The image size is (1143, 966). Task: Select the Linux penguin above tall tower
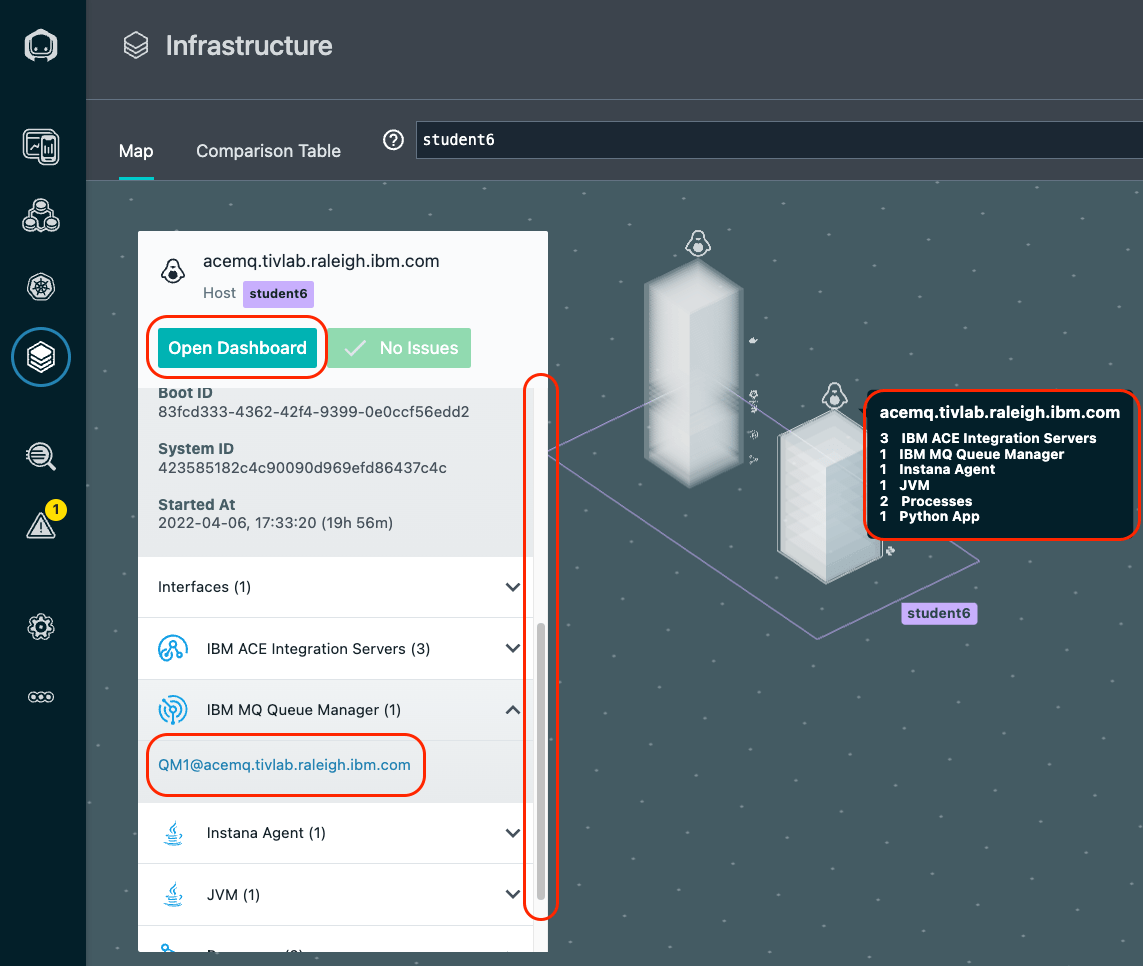[x=698, y=244]
